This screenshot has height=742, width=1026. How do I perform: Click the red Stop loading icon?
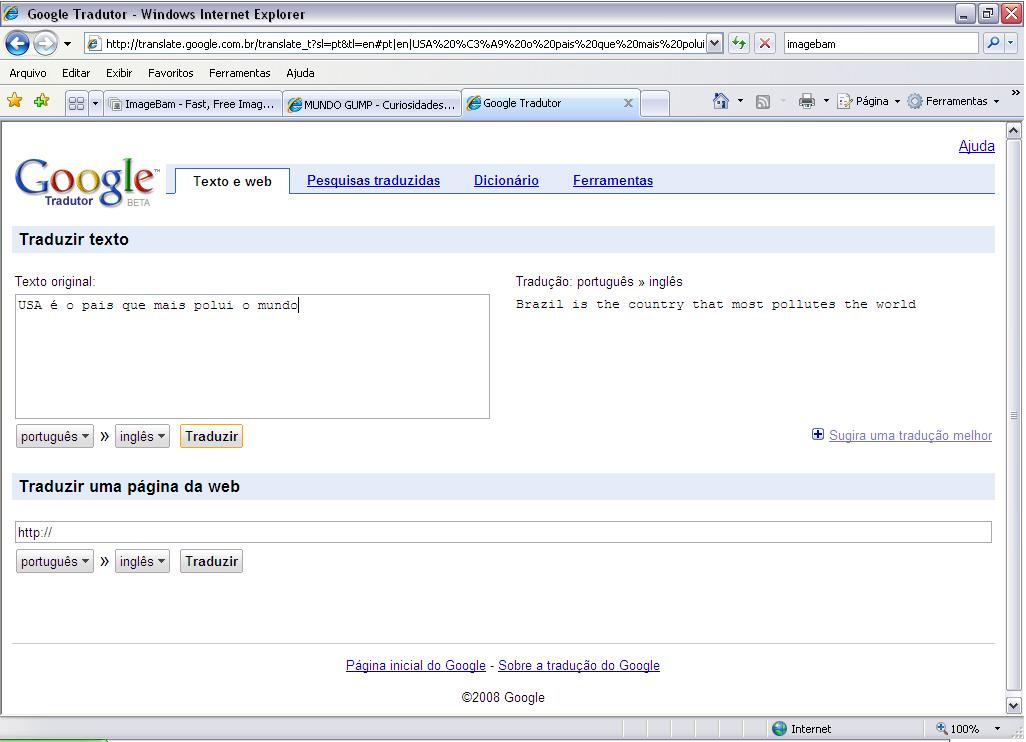point(764,44)
